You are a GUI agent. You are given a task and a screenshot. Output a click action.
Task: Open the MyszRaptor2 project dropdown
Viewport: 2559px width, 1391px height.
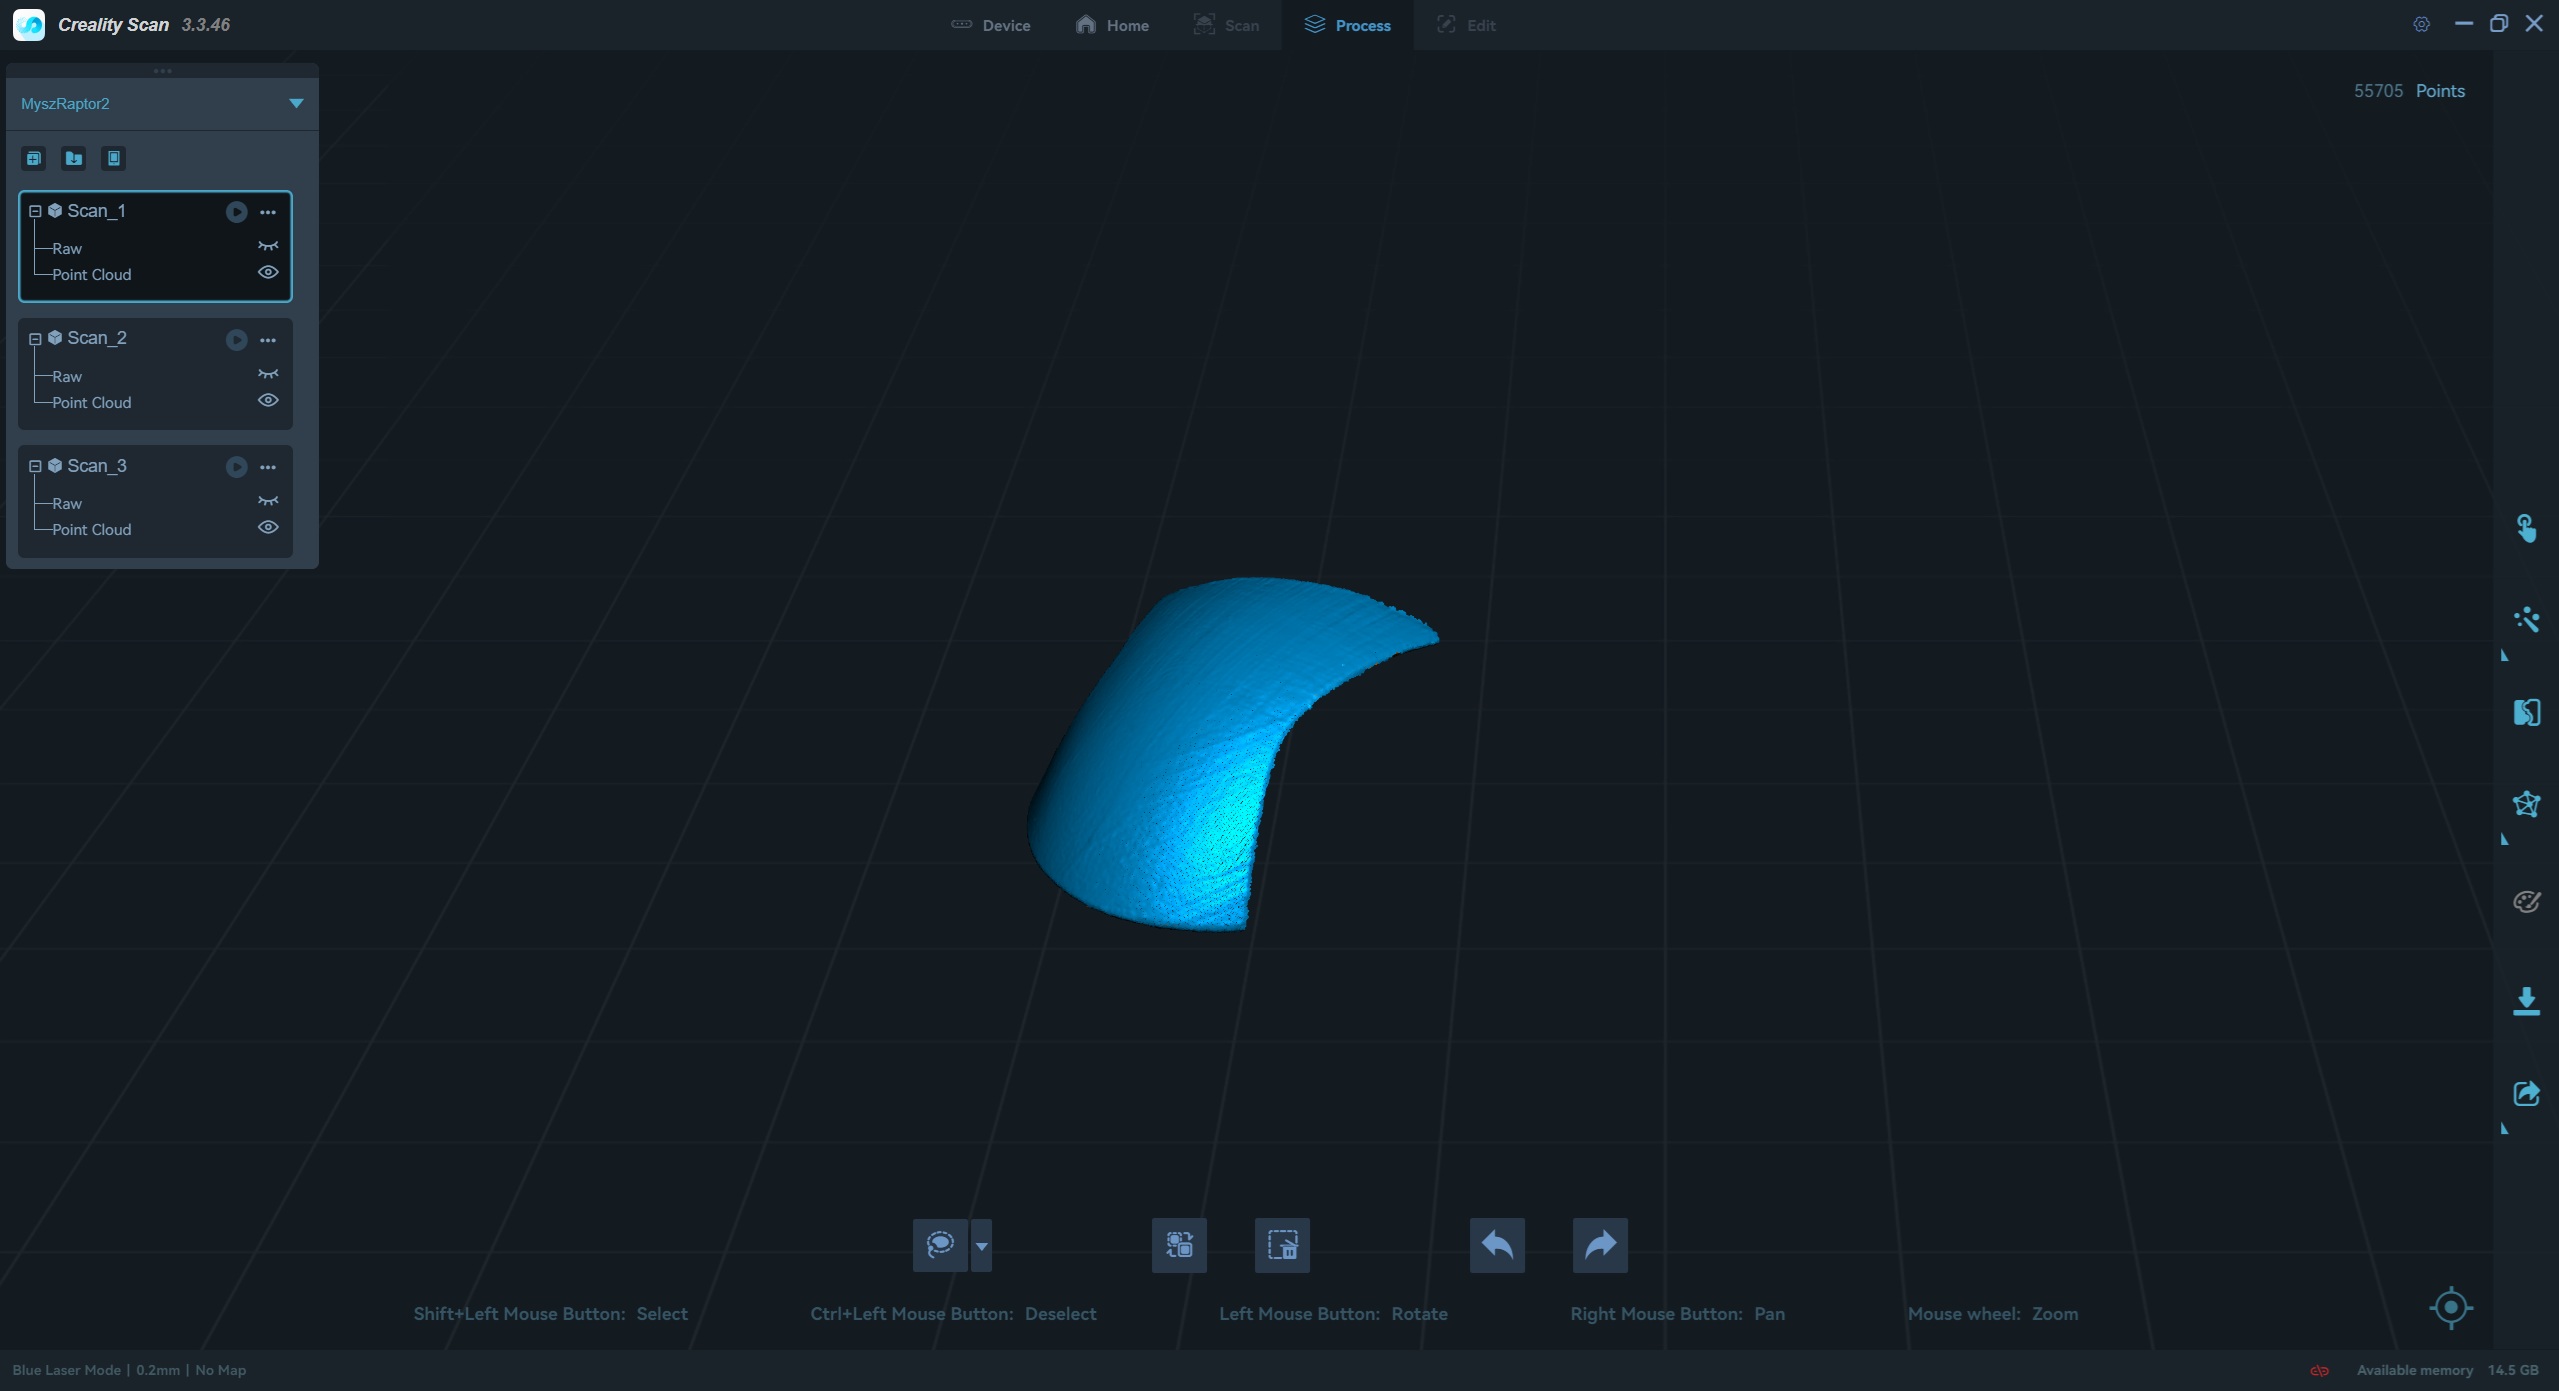click(296, 103)
